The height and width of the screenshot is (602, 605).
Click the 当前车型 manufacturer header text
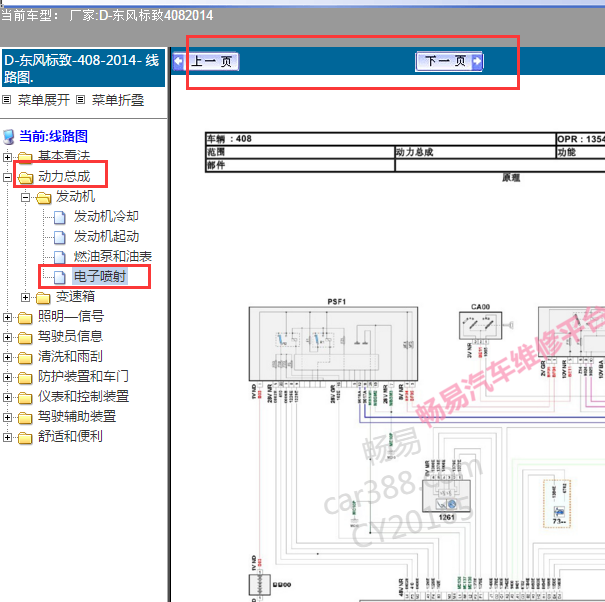(x=107, y=16)
